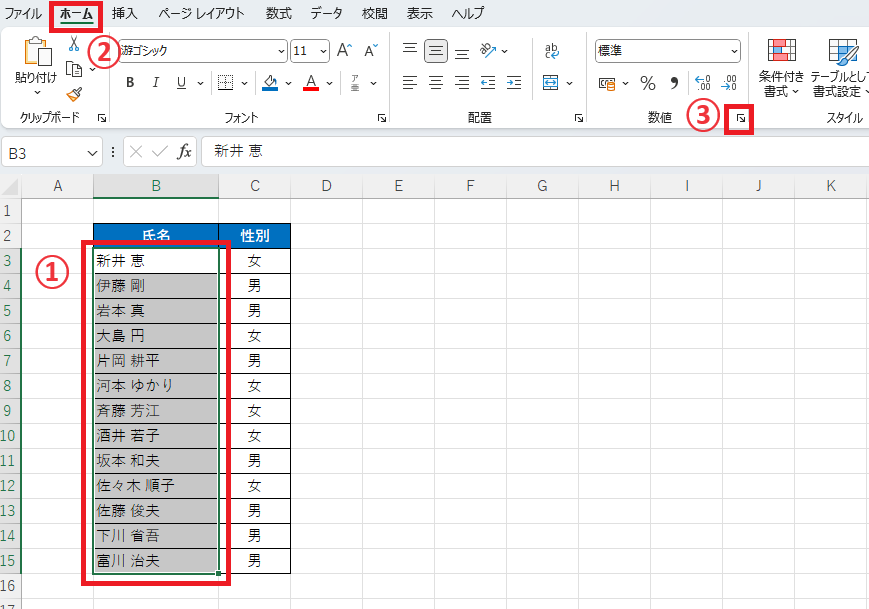Image resolution: width=869 pixels, height=609 pixels.
Task: Switch to the データ tab
Action: (x=326, y=13)
